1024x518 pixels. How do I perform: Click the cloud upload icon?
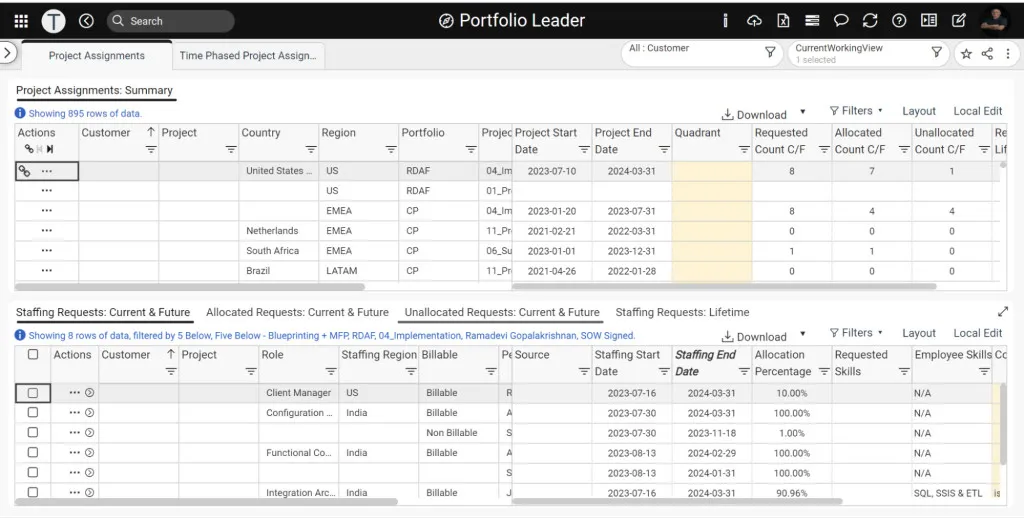point(754,21)
